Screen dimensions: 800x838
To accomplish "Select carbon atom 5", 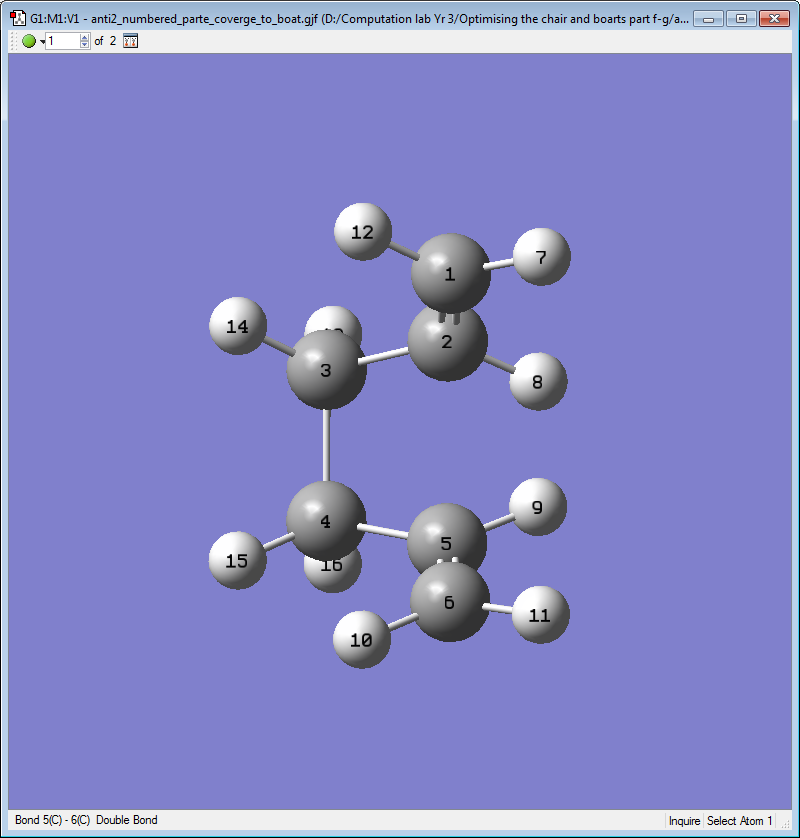I will tap(447, 537).
